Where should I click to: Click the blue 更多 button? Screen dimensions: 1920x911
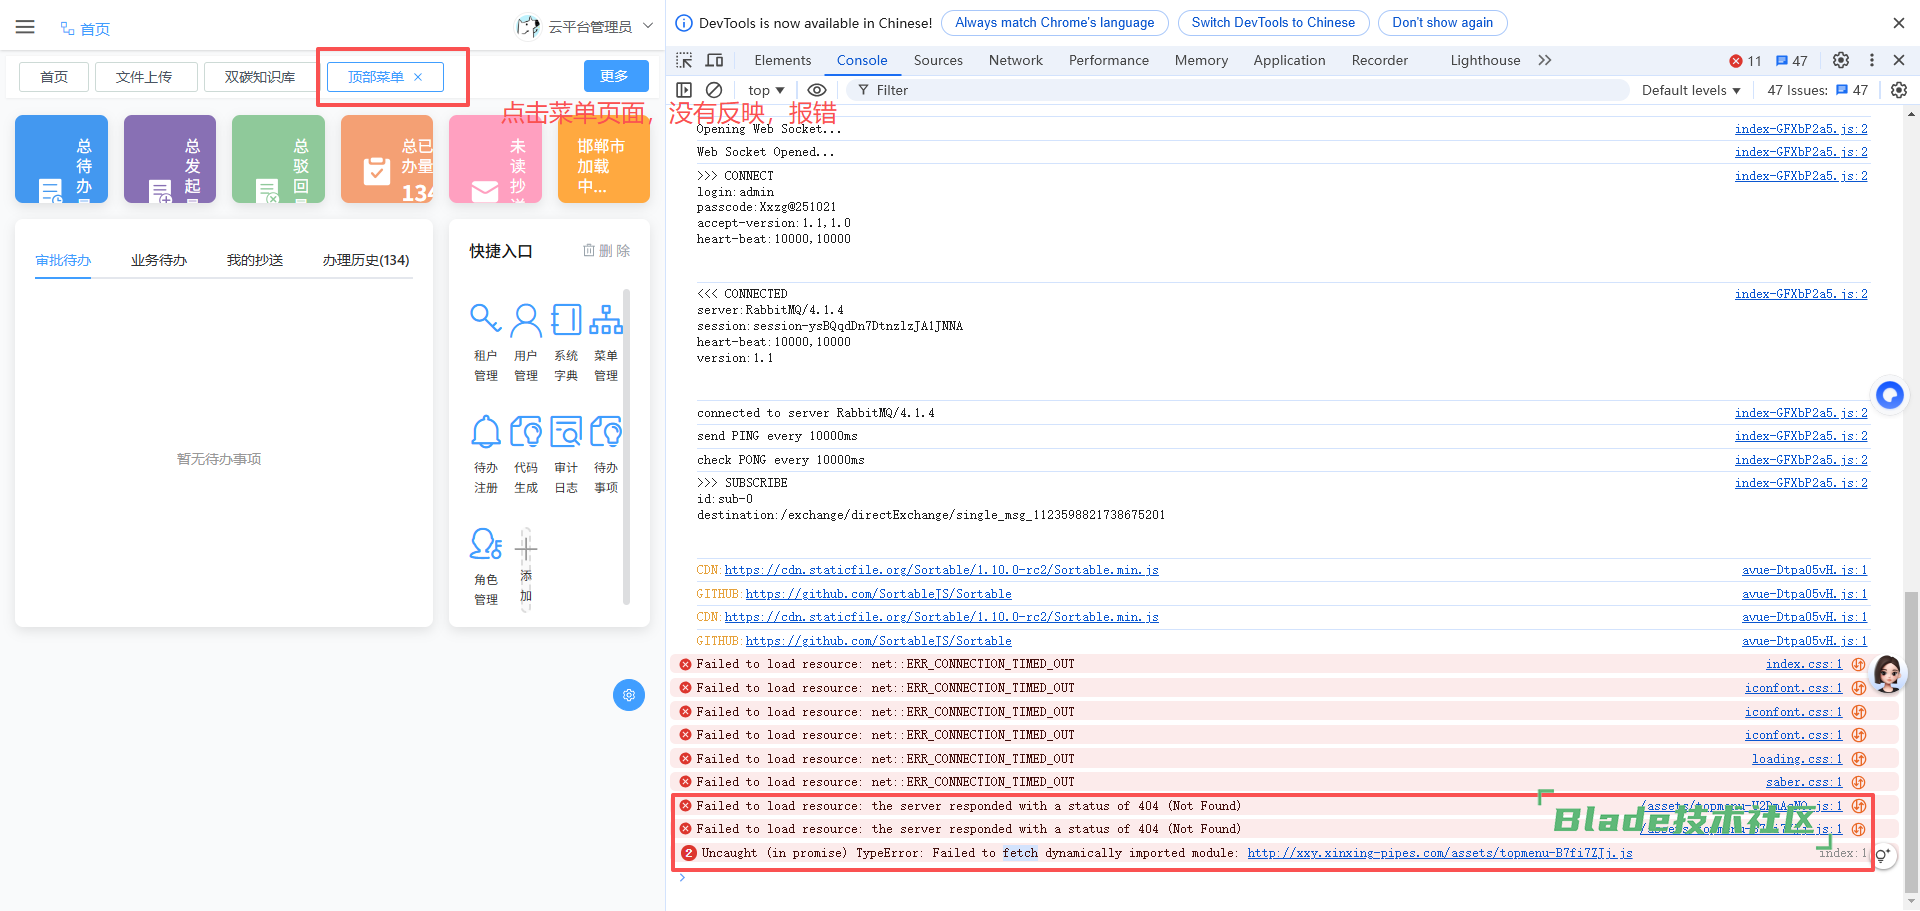(x=615, y=76)
